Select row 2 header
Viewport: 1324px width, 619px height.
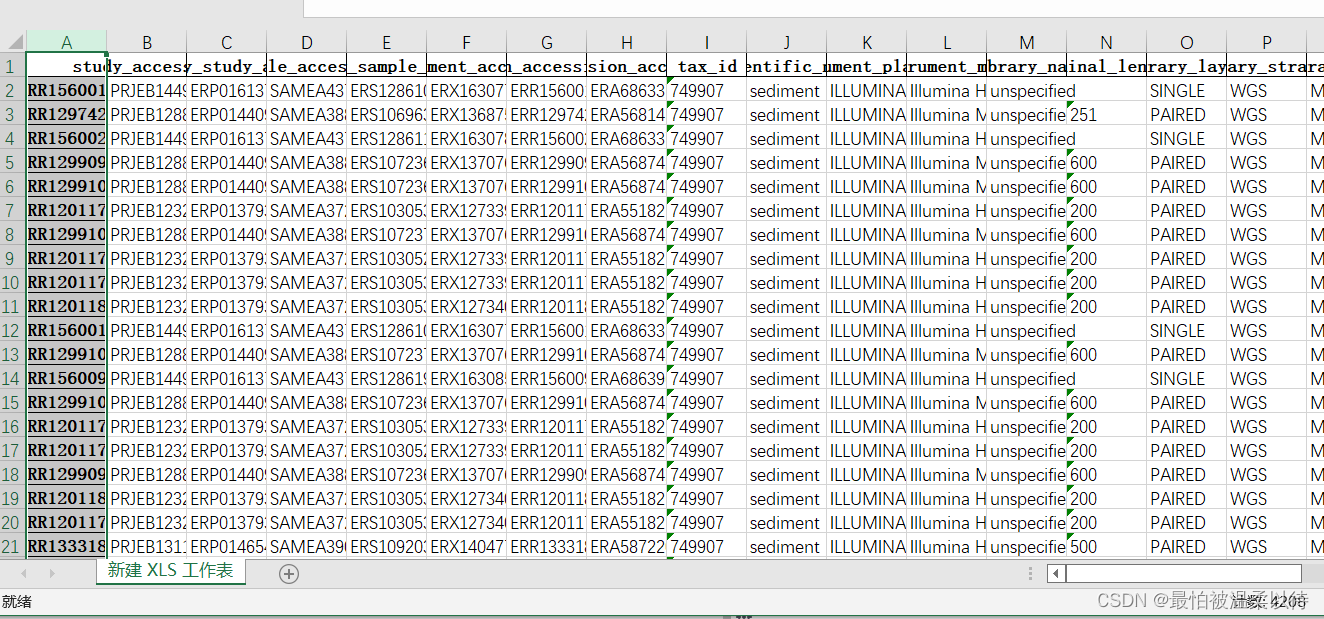click(12, 90)
